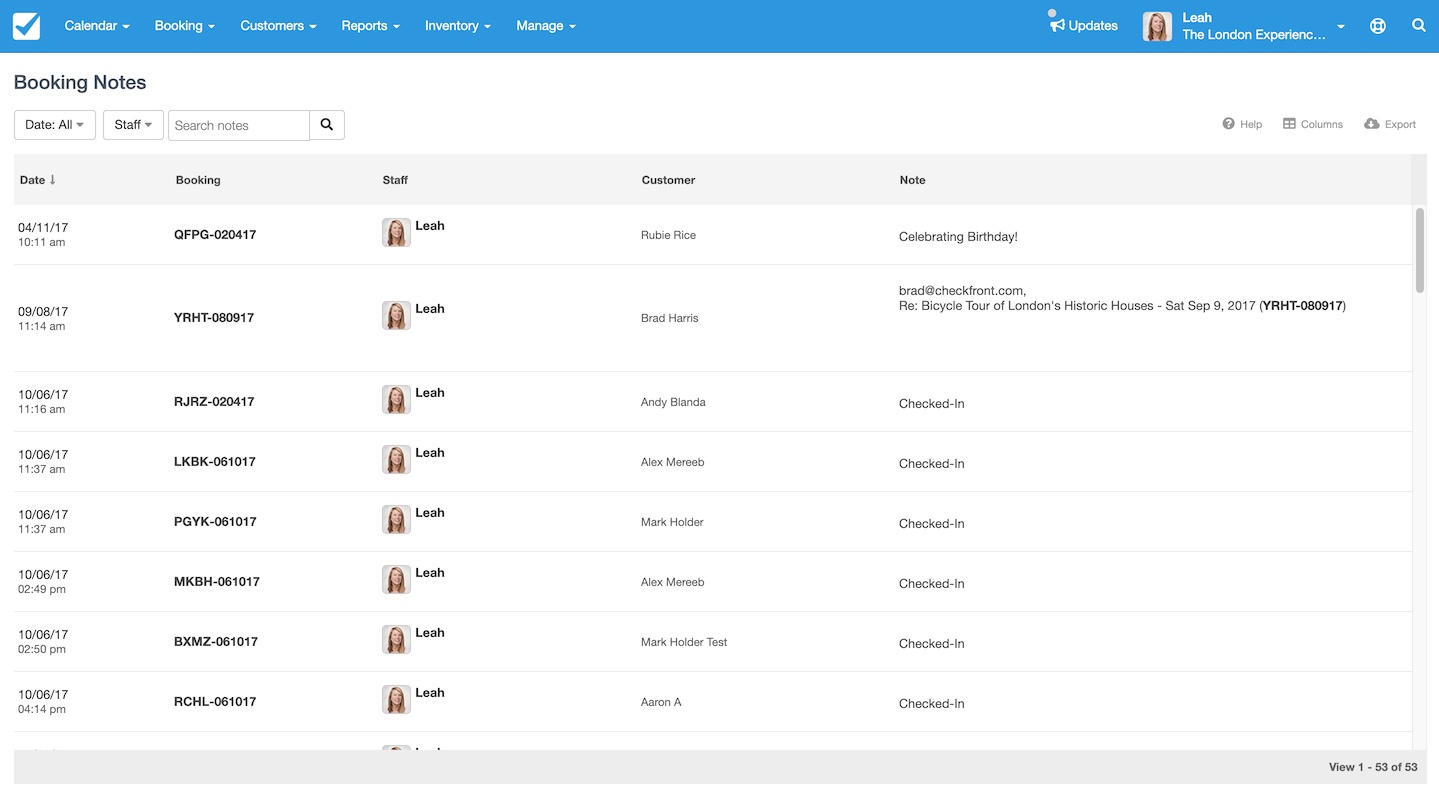Click the 10/06/17 04:14 pm date
This screenshot has width=1439, height=787.
(43, 701)
